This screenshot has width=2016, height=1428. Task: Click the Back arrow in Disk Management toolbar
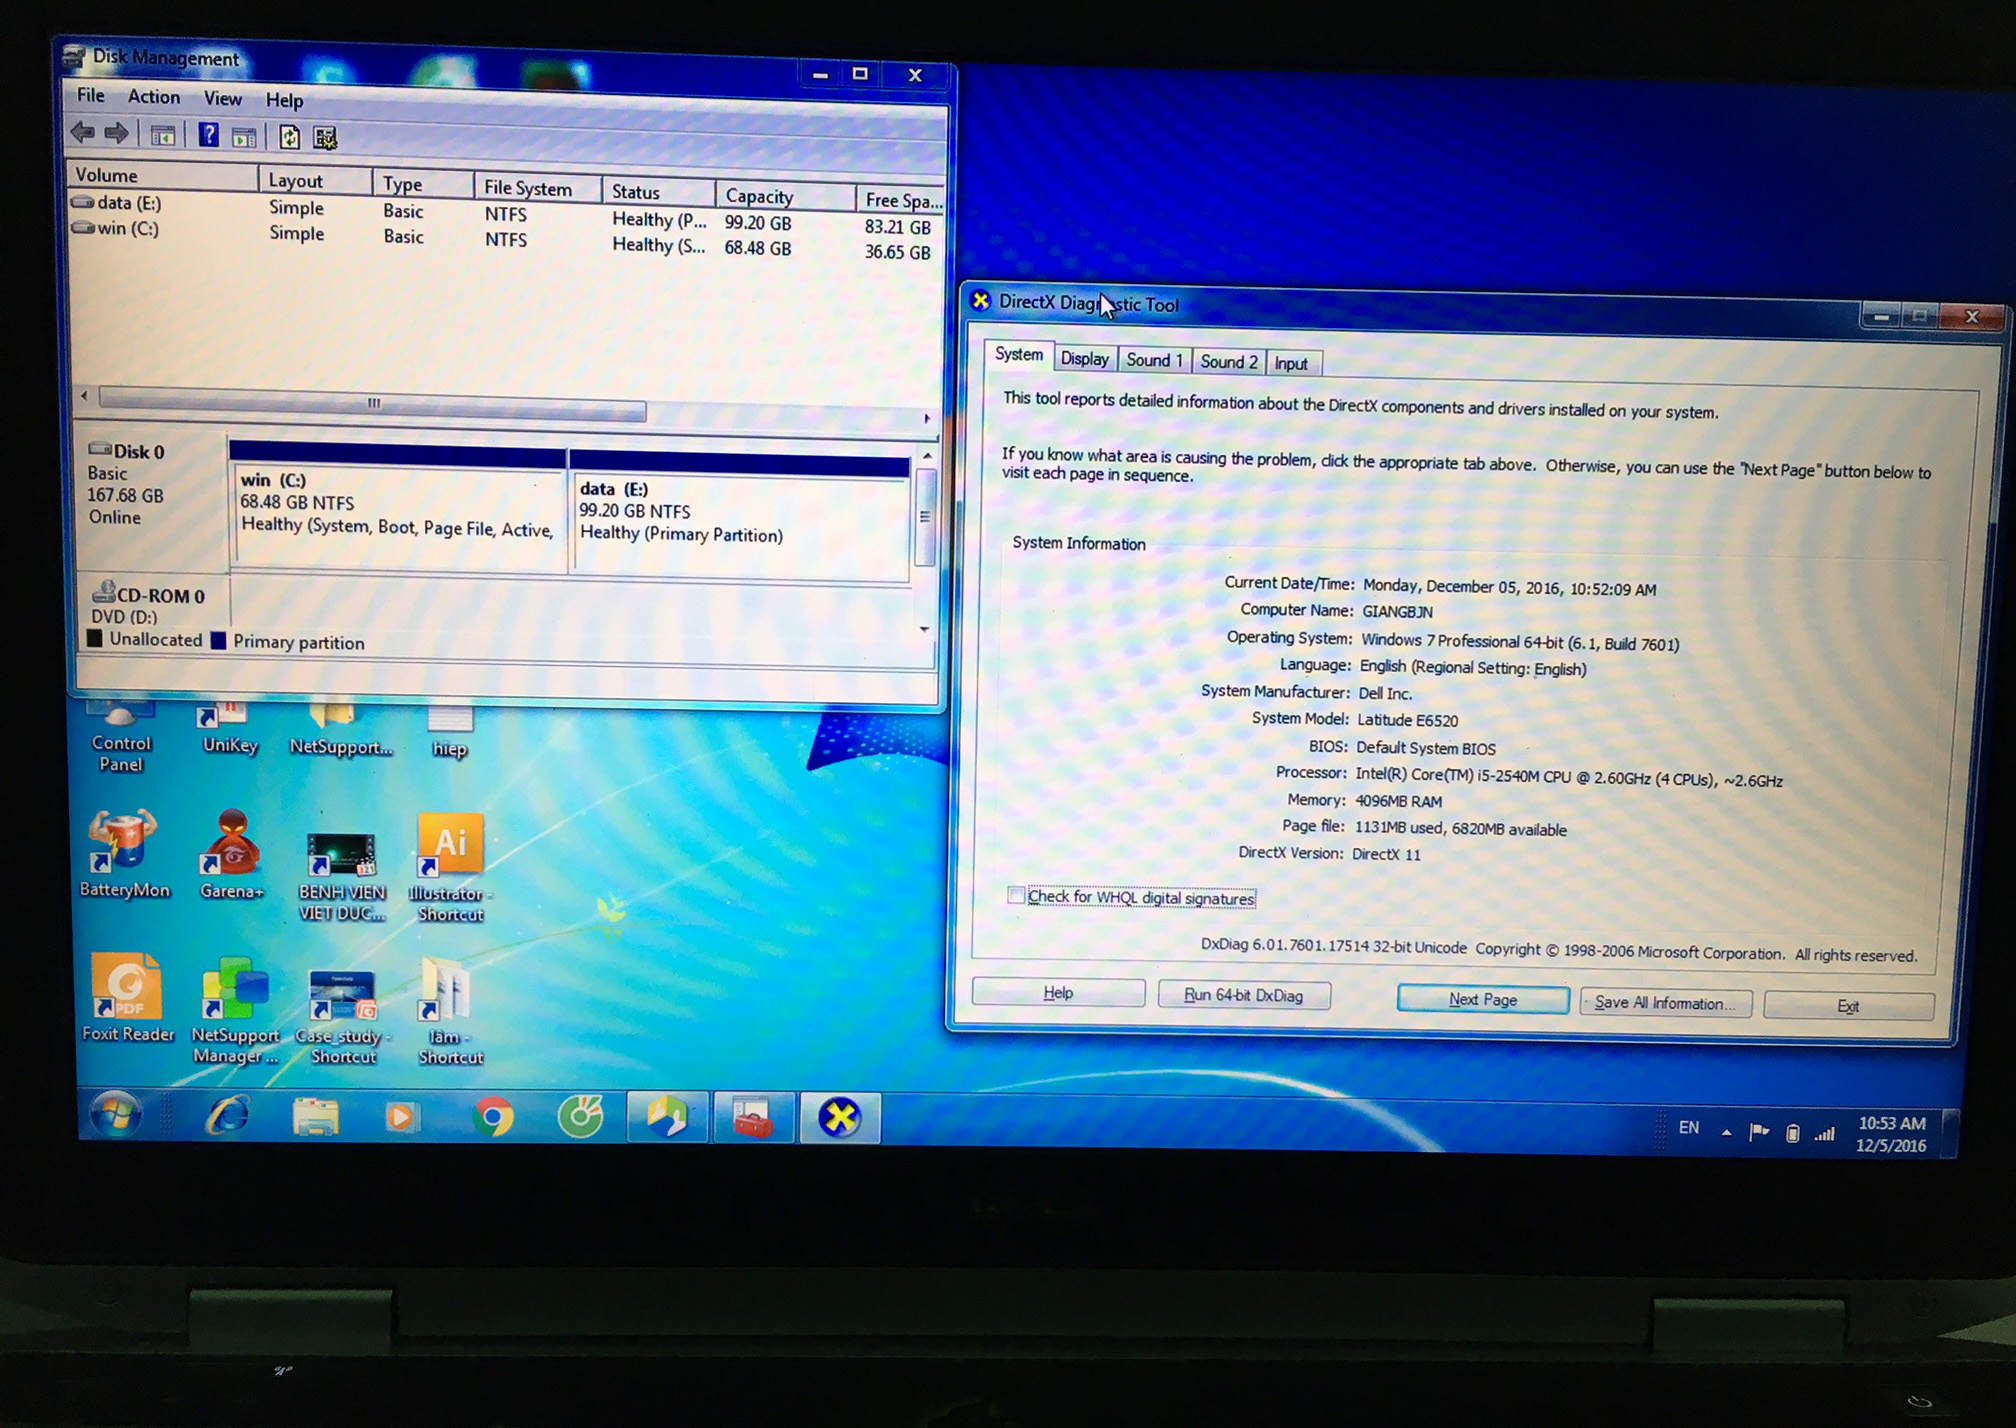pos(83,132)
